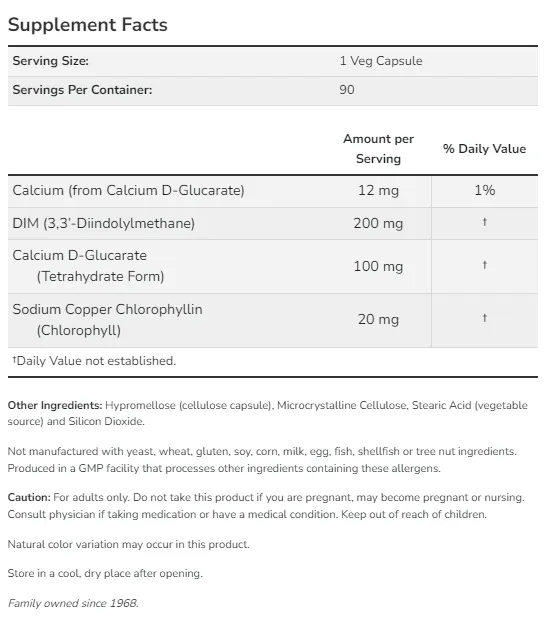Click the 100 mg amount cell

coord(378,266)
